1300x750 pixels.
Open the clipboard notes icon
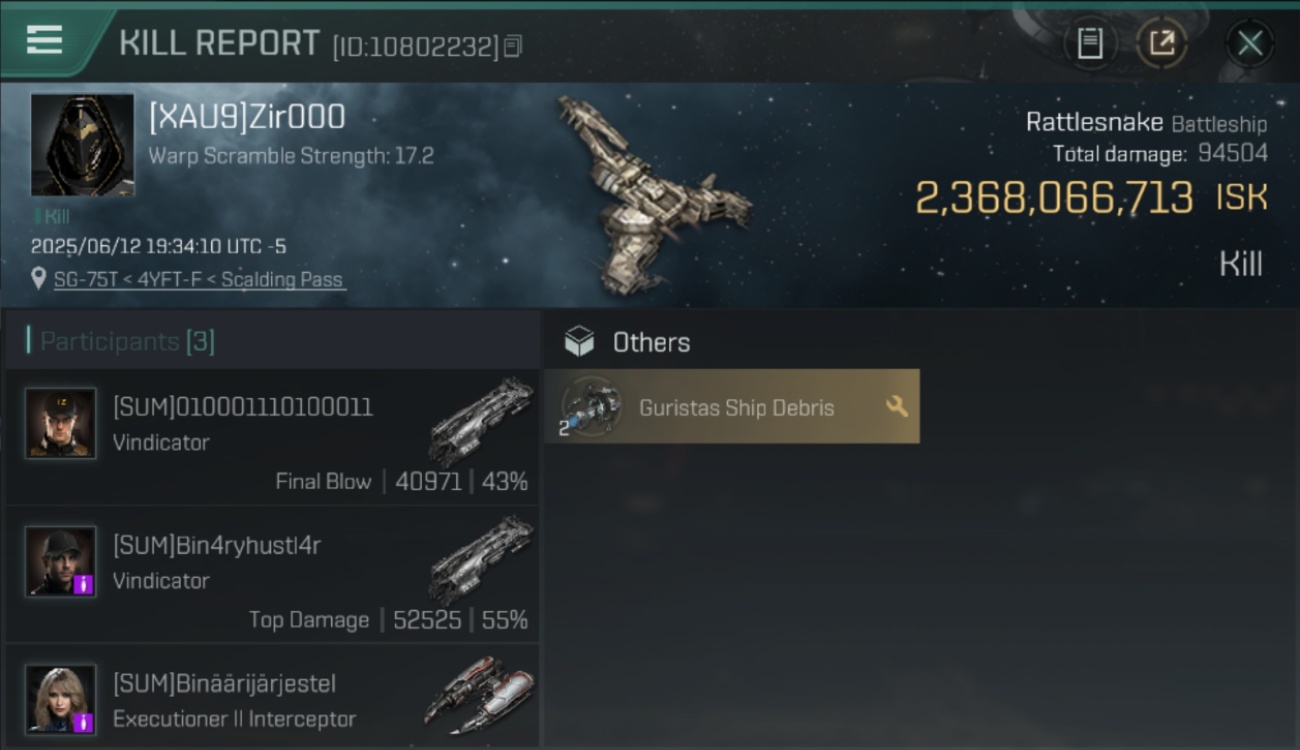pos(1090,43)
